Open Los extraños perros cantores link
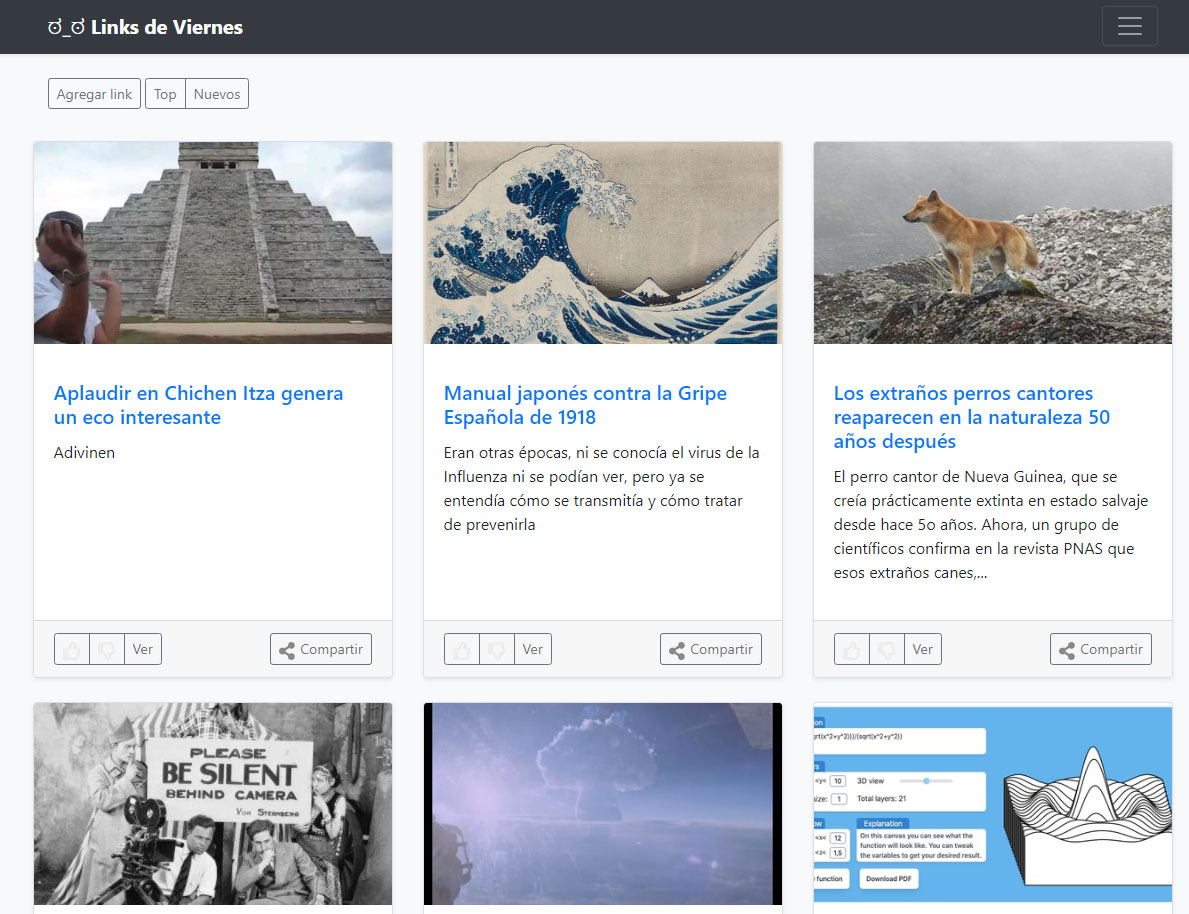This screenshot has height=914, width=1189. coord(971,417)
